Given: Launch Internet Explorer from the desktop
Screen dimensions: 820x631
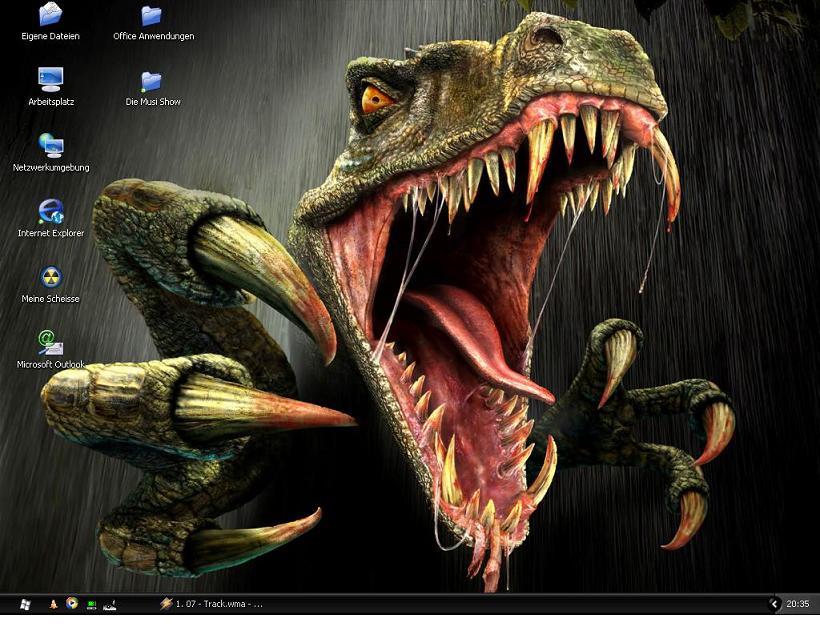Looking at the screenshot, I should (x=51, y=211).
